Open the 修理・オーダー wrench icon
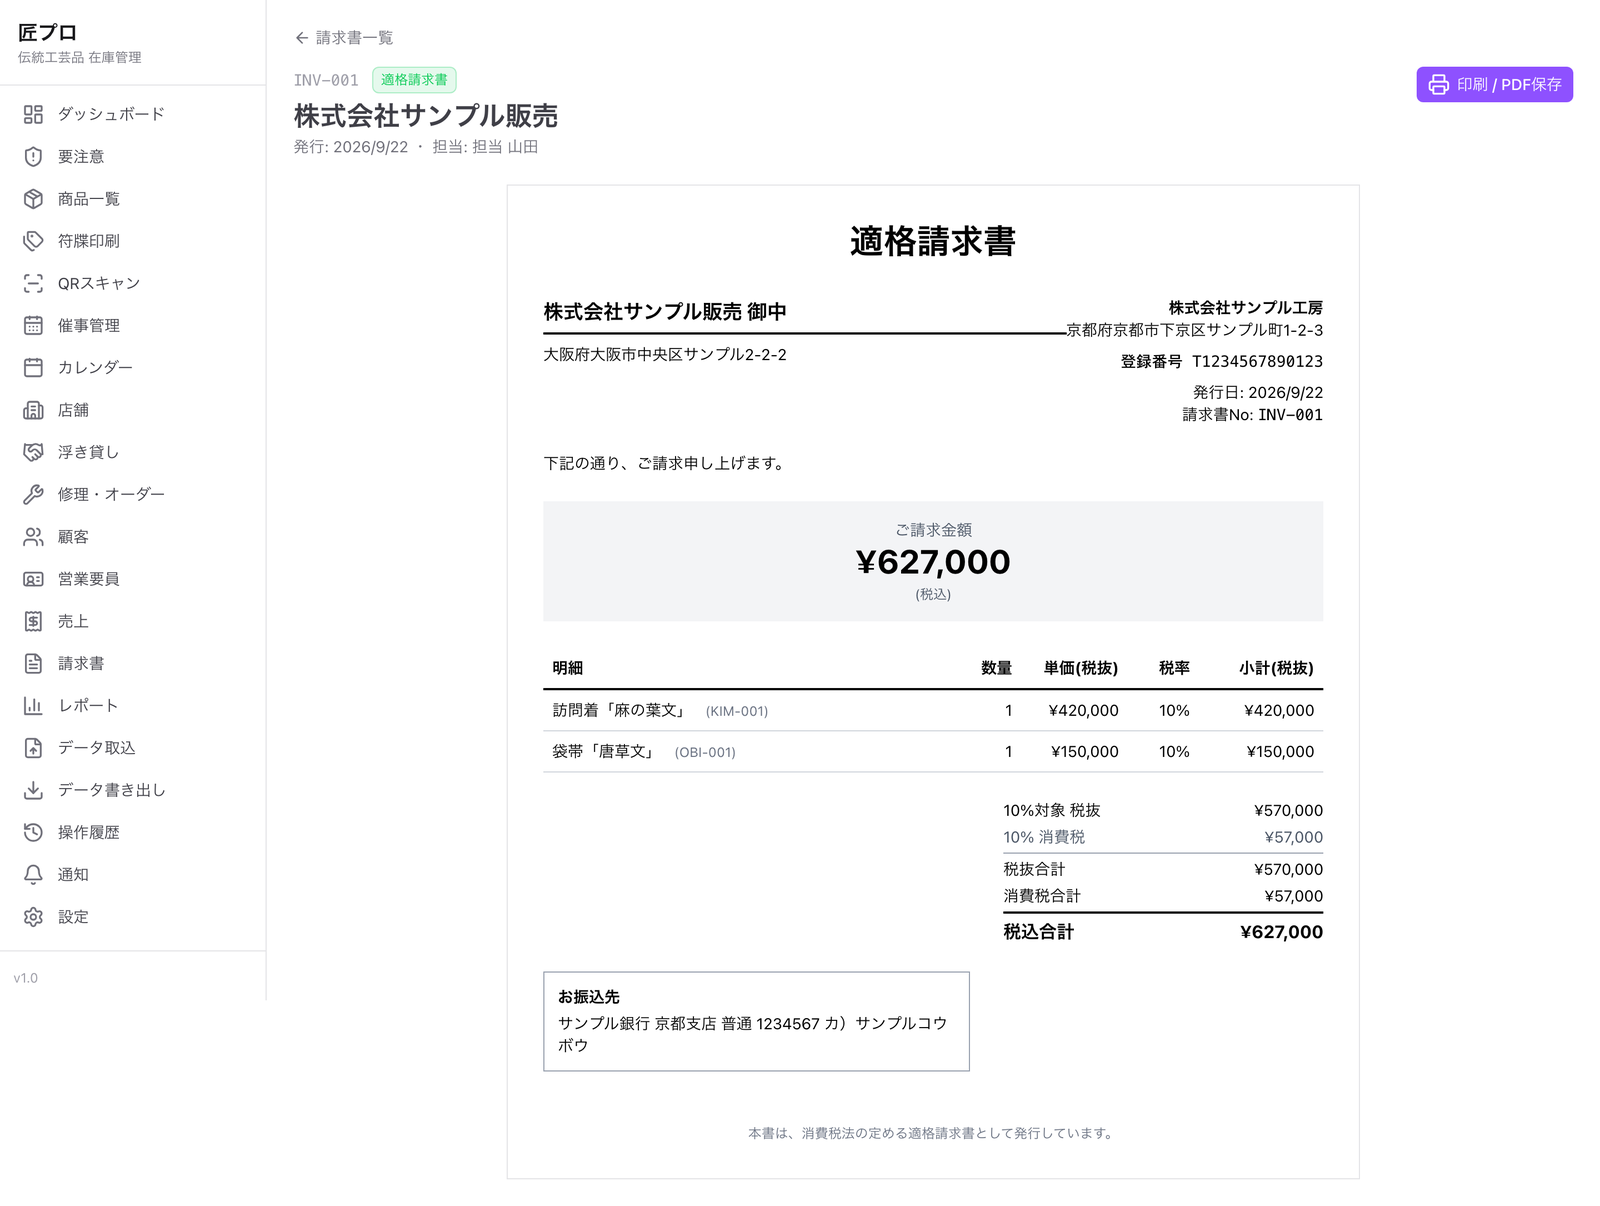The image size is (1600, 1206). coord(33,494)
